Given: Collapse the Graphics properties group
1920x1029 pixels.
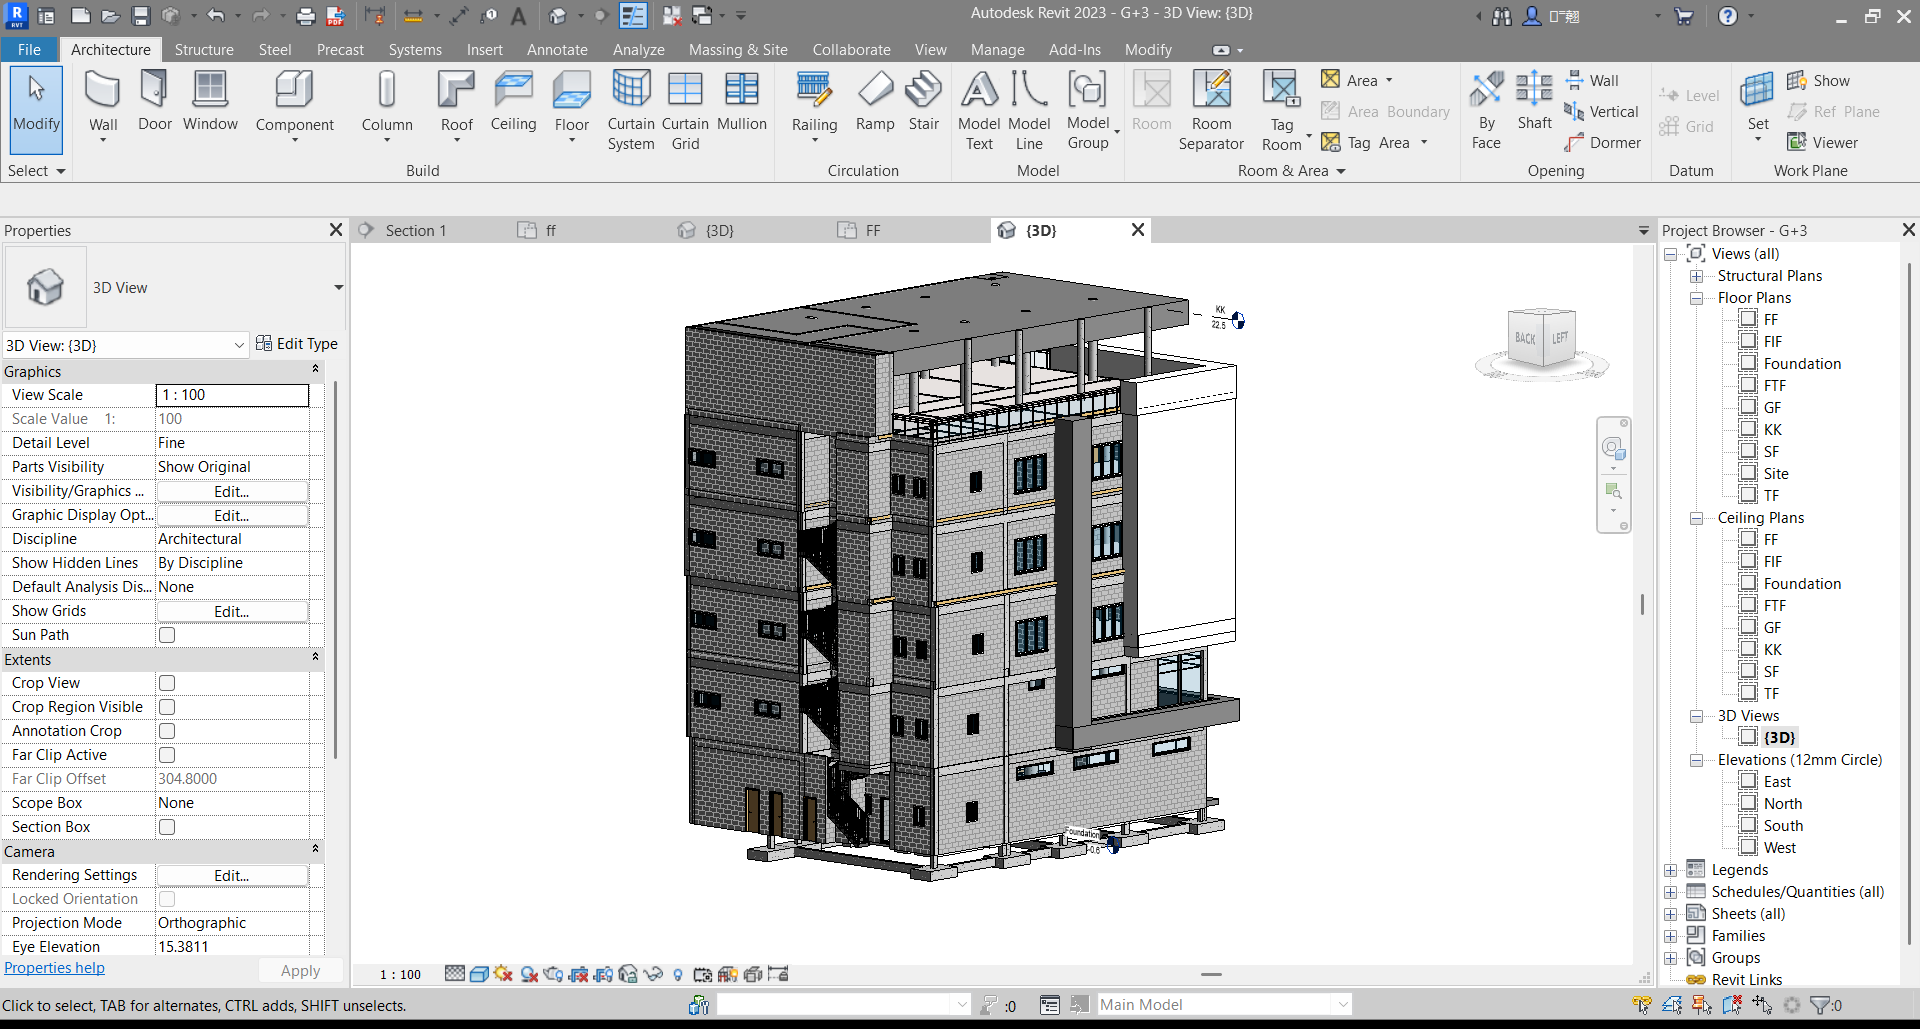Looking at the screenshot, I should (315, 371).
